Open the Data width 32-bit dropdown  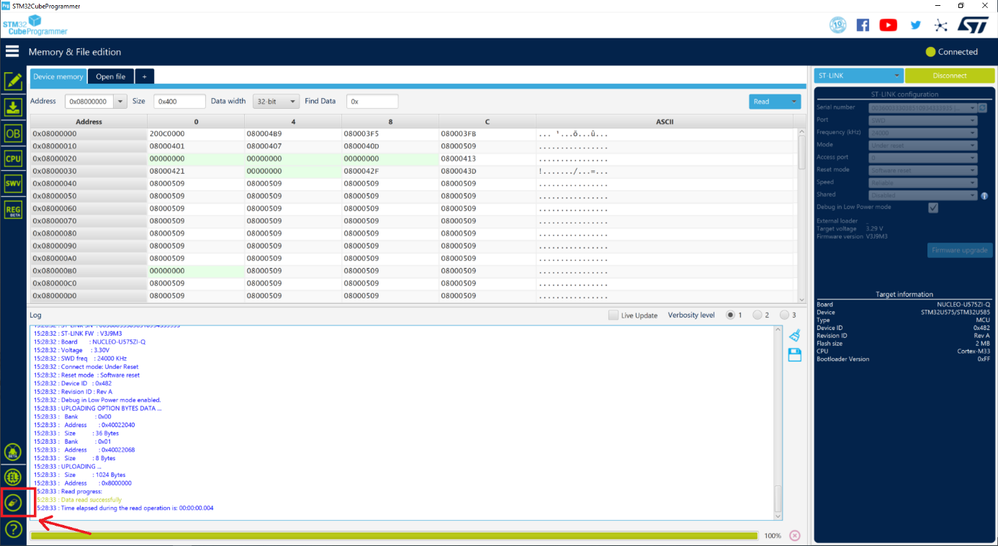pos(276,101)
